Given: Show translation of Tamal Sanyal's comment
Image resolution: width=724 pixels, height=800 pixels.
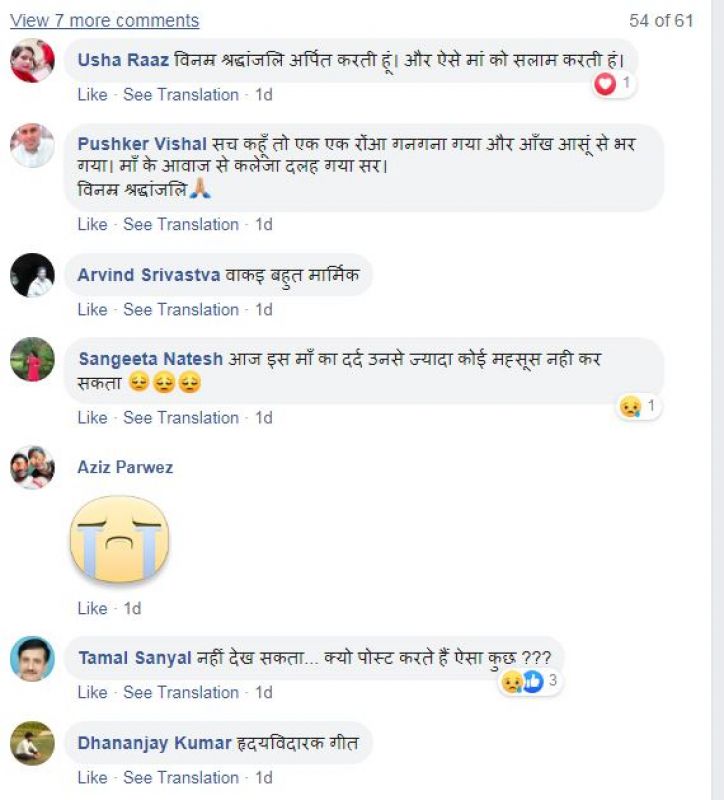Looking at the screenshot, I should 181,692.
